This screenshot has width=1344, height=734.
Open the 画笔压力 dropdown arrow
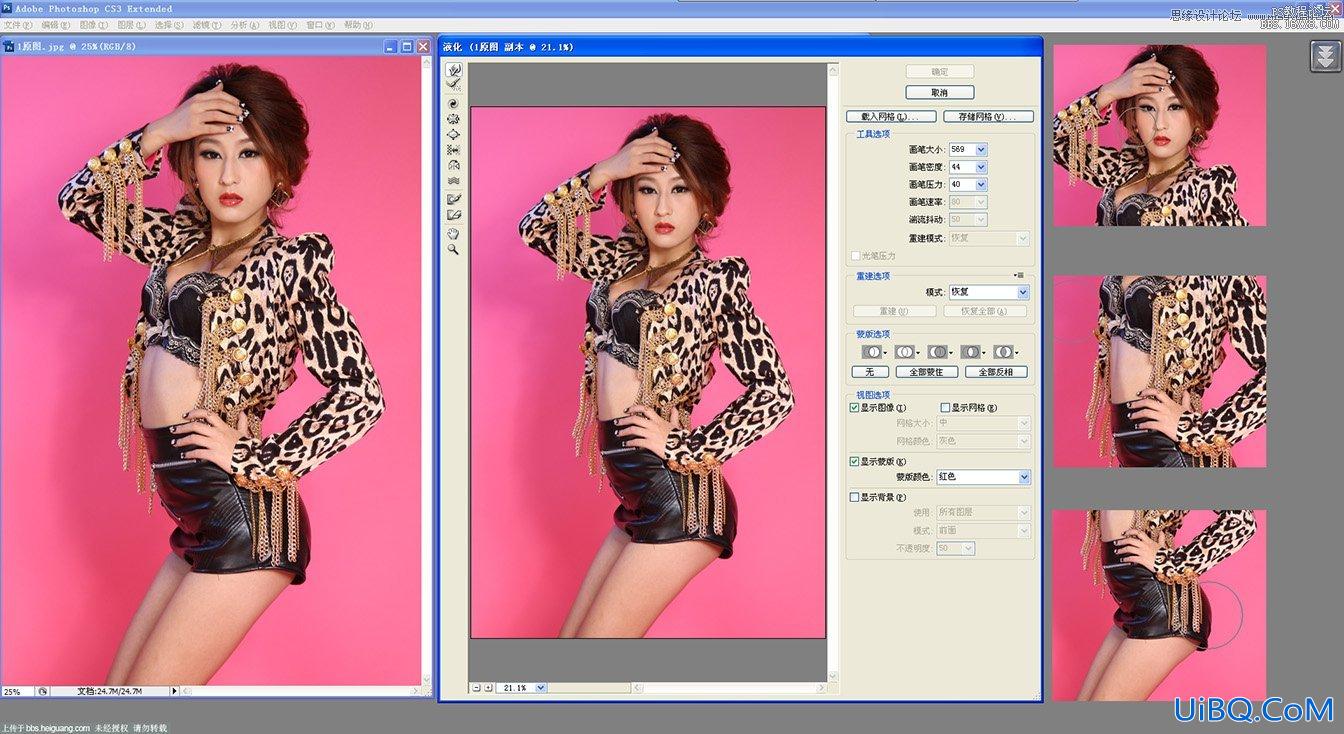tap(981, 185)
